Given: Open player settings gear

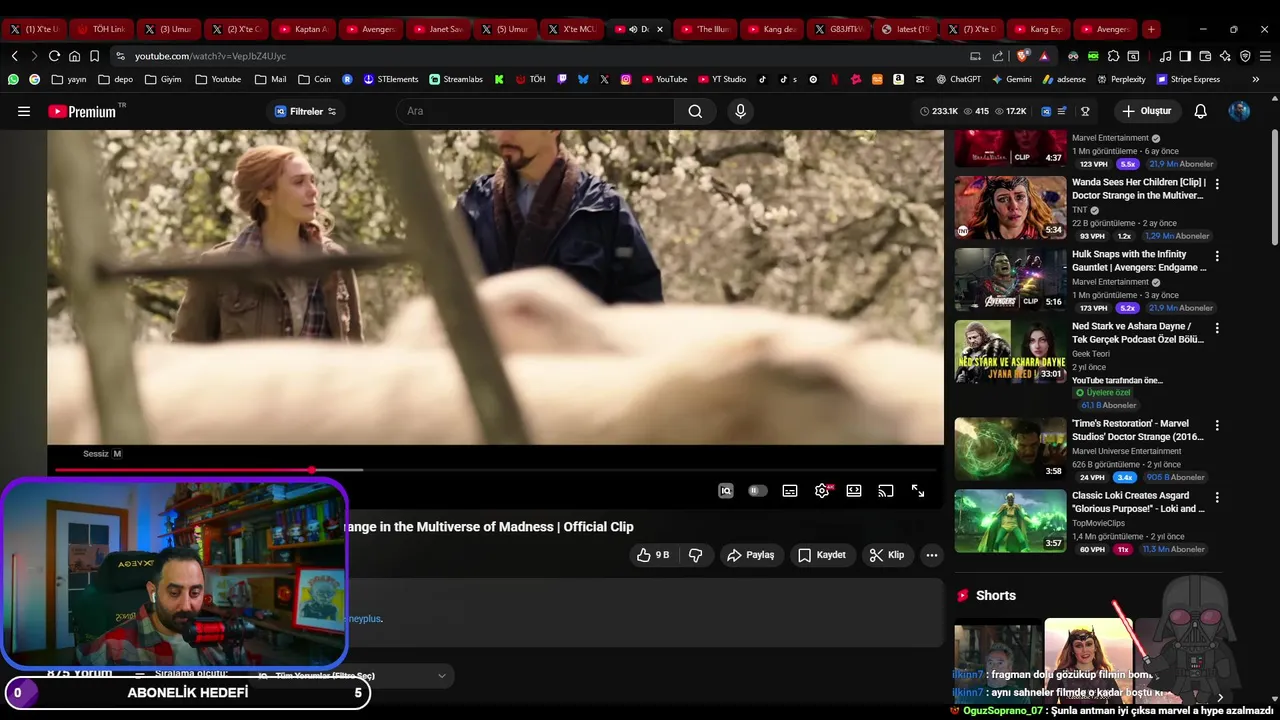Looking at the screenshot, I should 822,491.
